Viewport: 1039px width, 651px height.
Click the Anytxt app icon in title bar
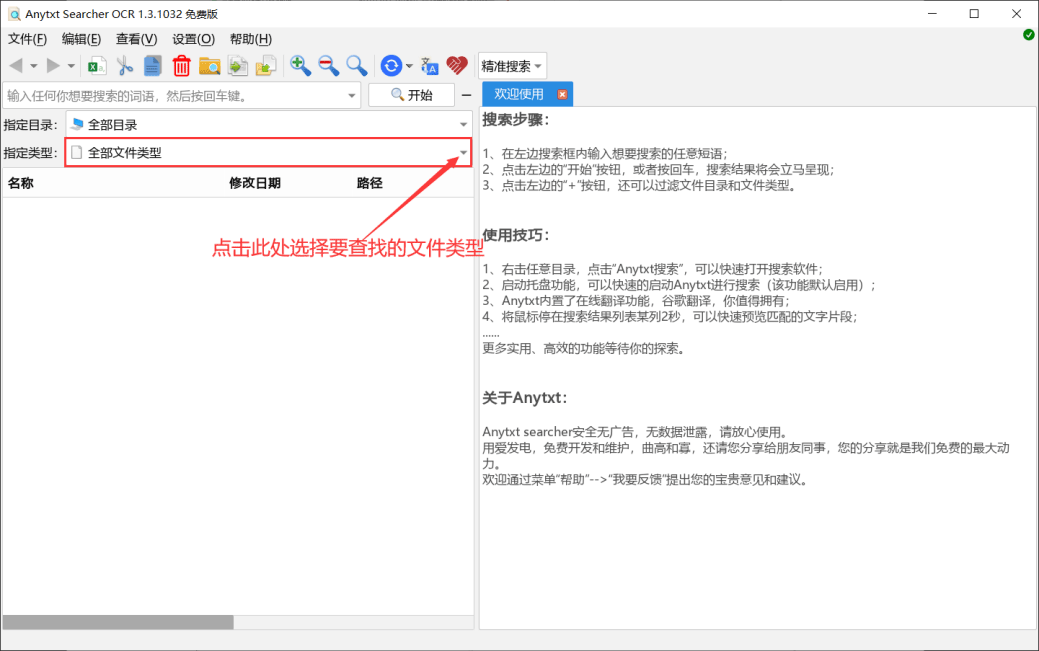pos(13,14)
